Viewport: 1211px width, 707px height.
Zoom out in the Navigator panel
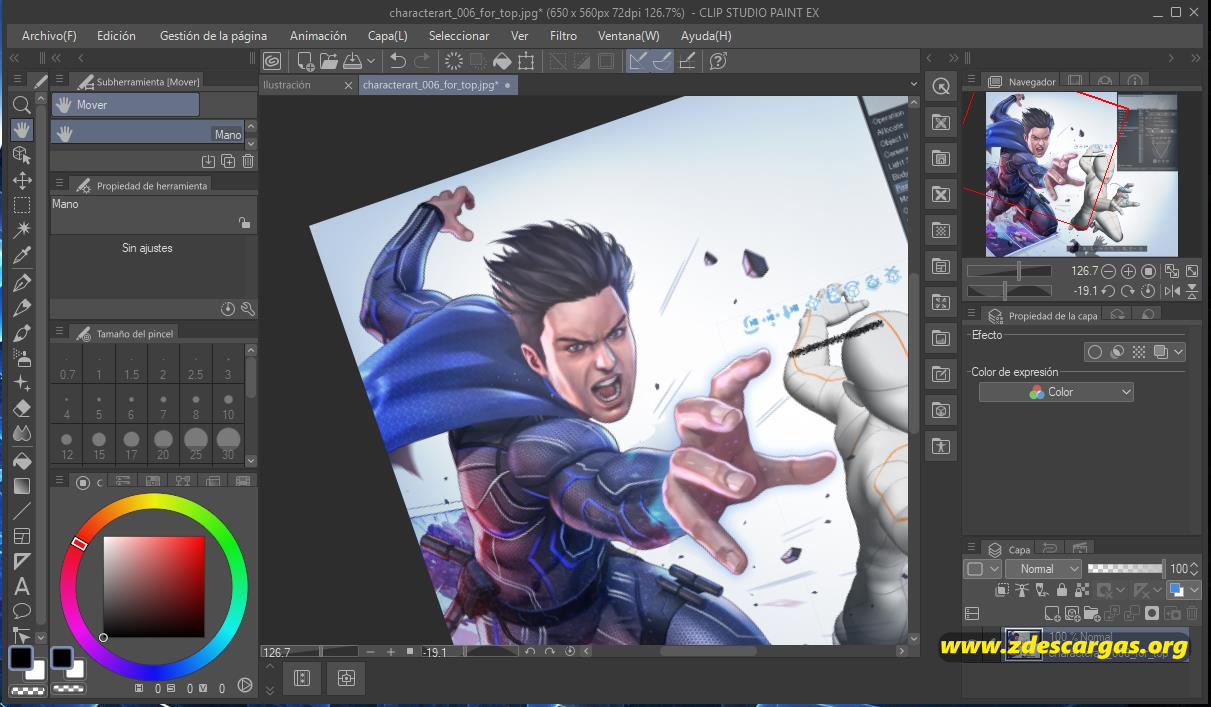coord(1110,271)
